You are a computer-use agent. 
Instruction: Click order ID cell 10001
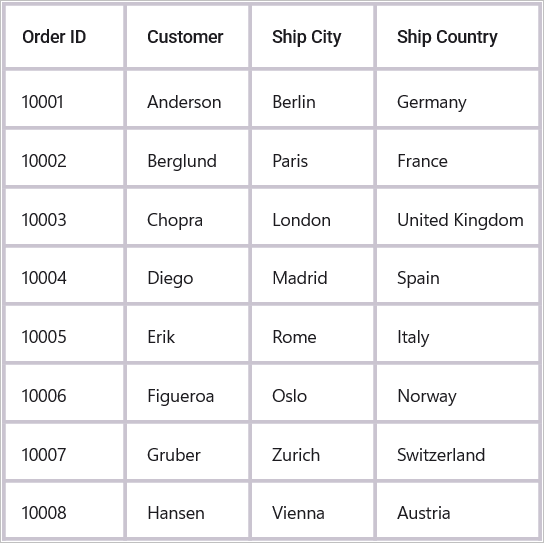coord(65,99)
